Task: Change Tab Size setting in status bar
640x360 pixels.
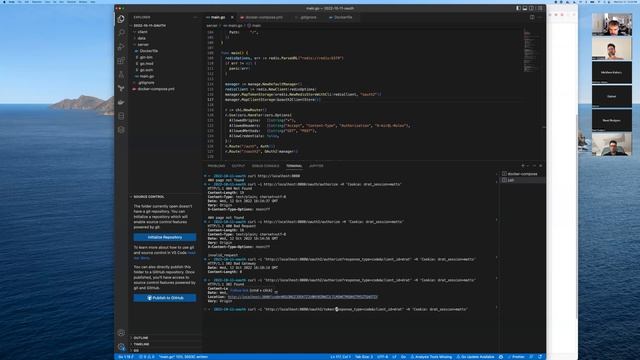Action: click(x=364, y=357)
